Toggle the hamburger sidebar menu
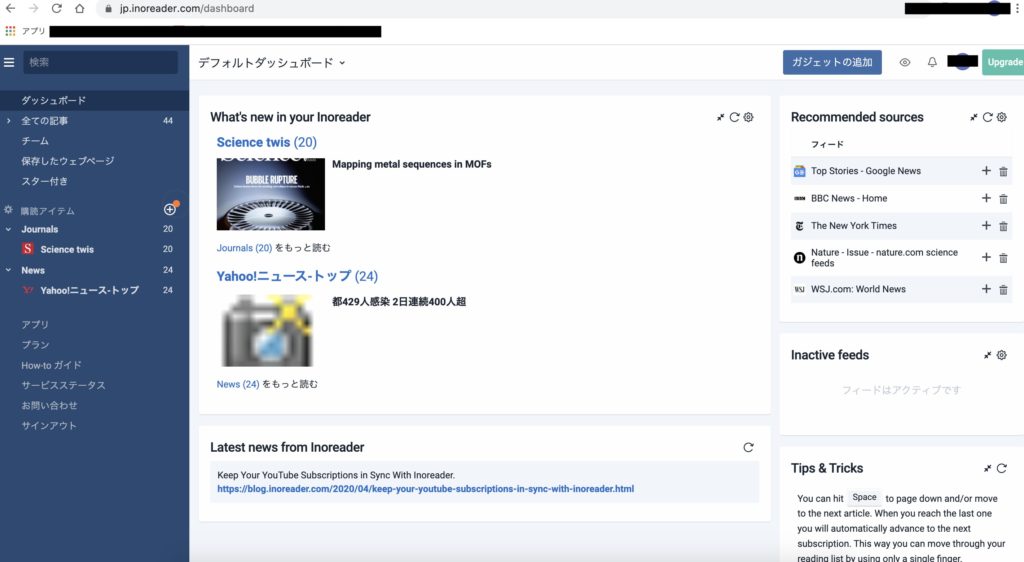This screenshot has height=562, width=1024. [9, 63]
